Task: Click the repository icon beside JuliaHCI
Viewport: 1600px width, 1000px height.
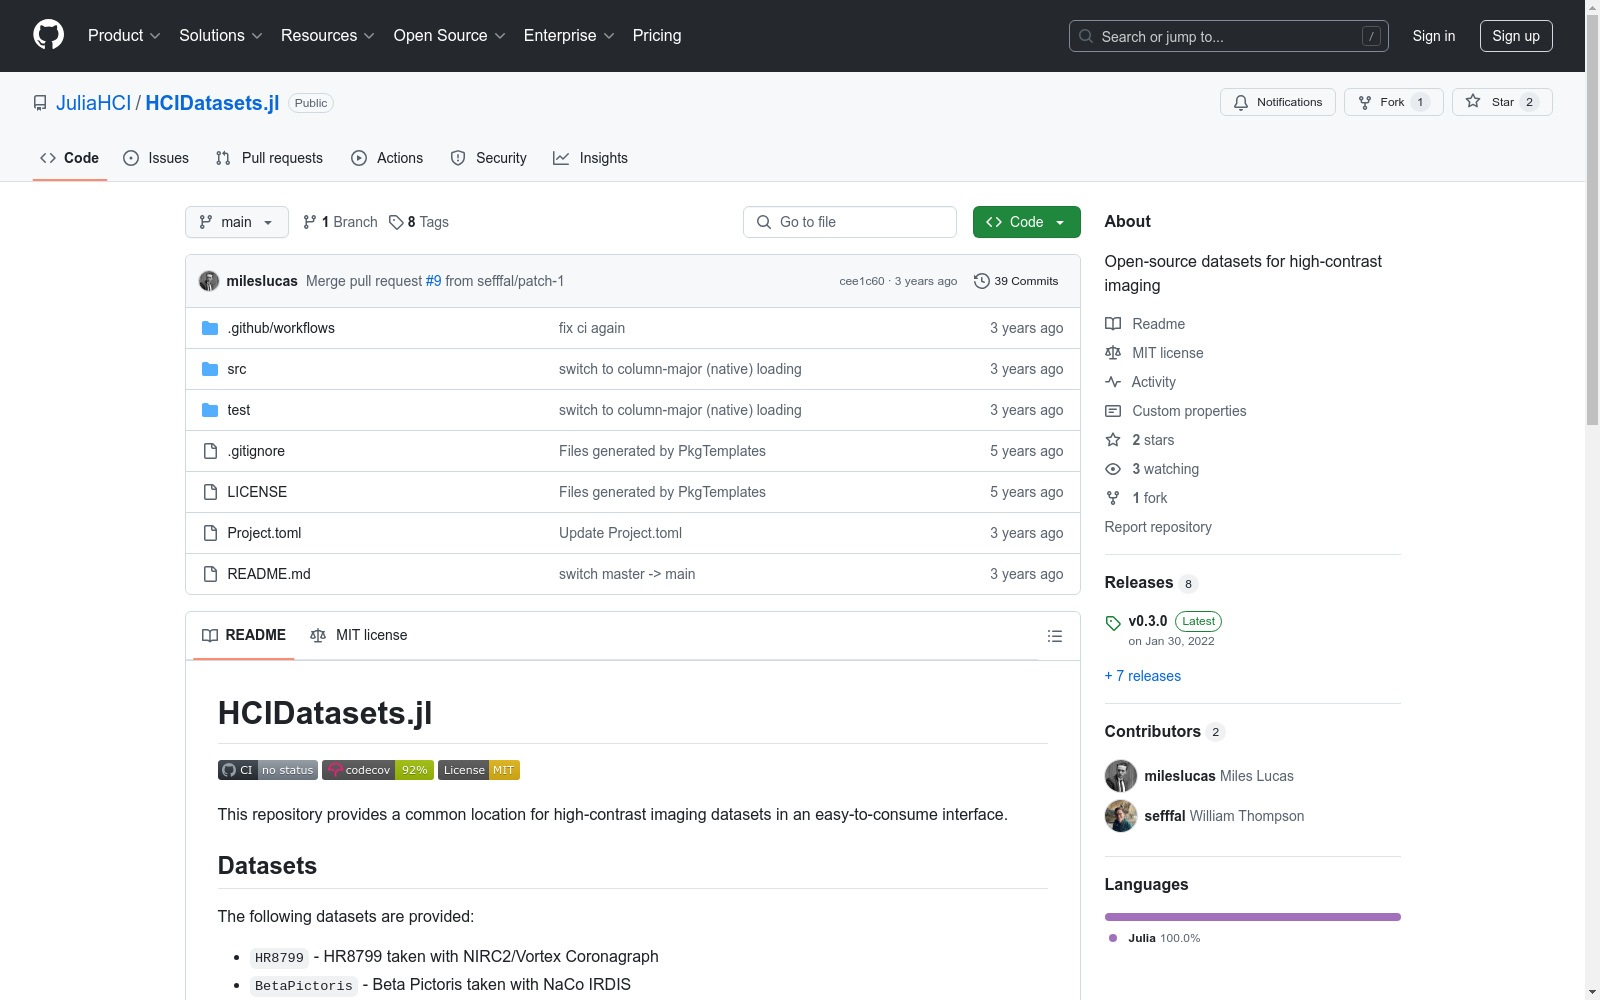Action: coord(40,103)
